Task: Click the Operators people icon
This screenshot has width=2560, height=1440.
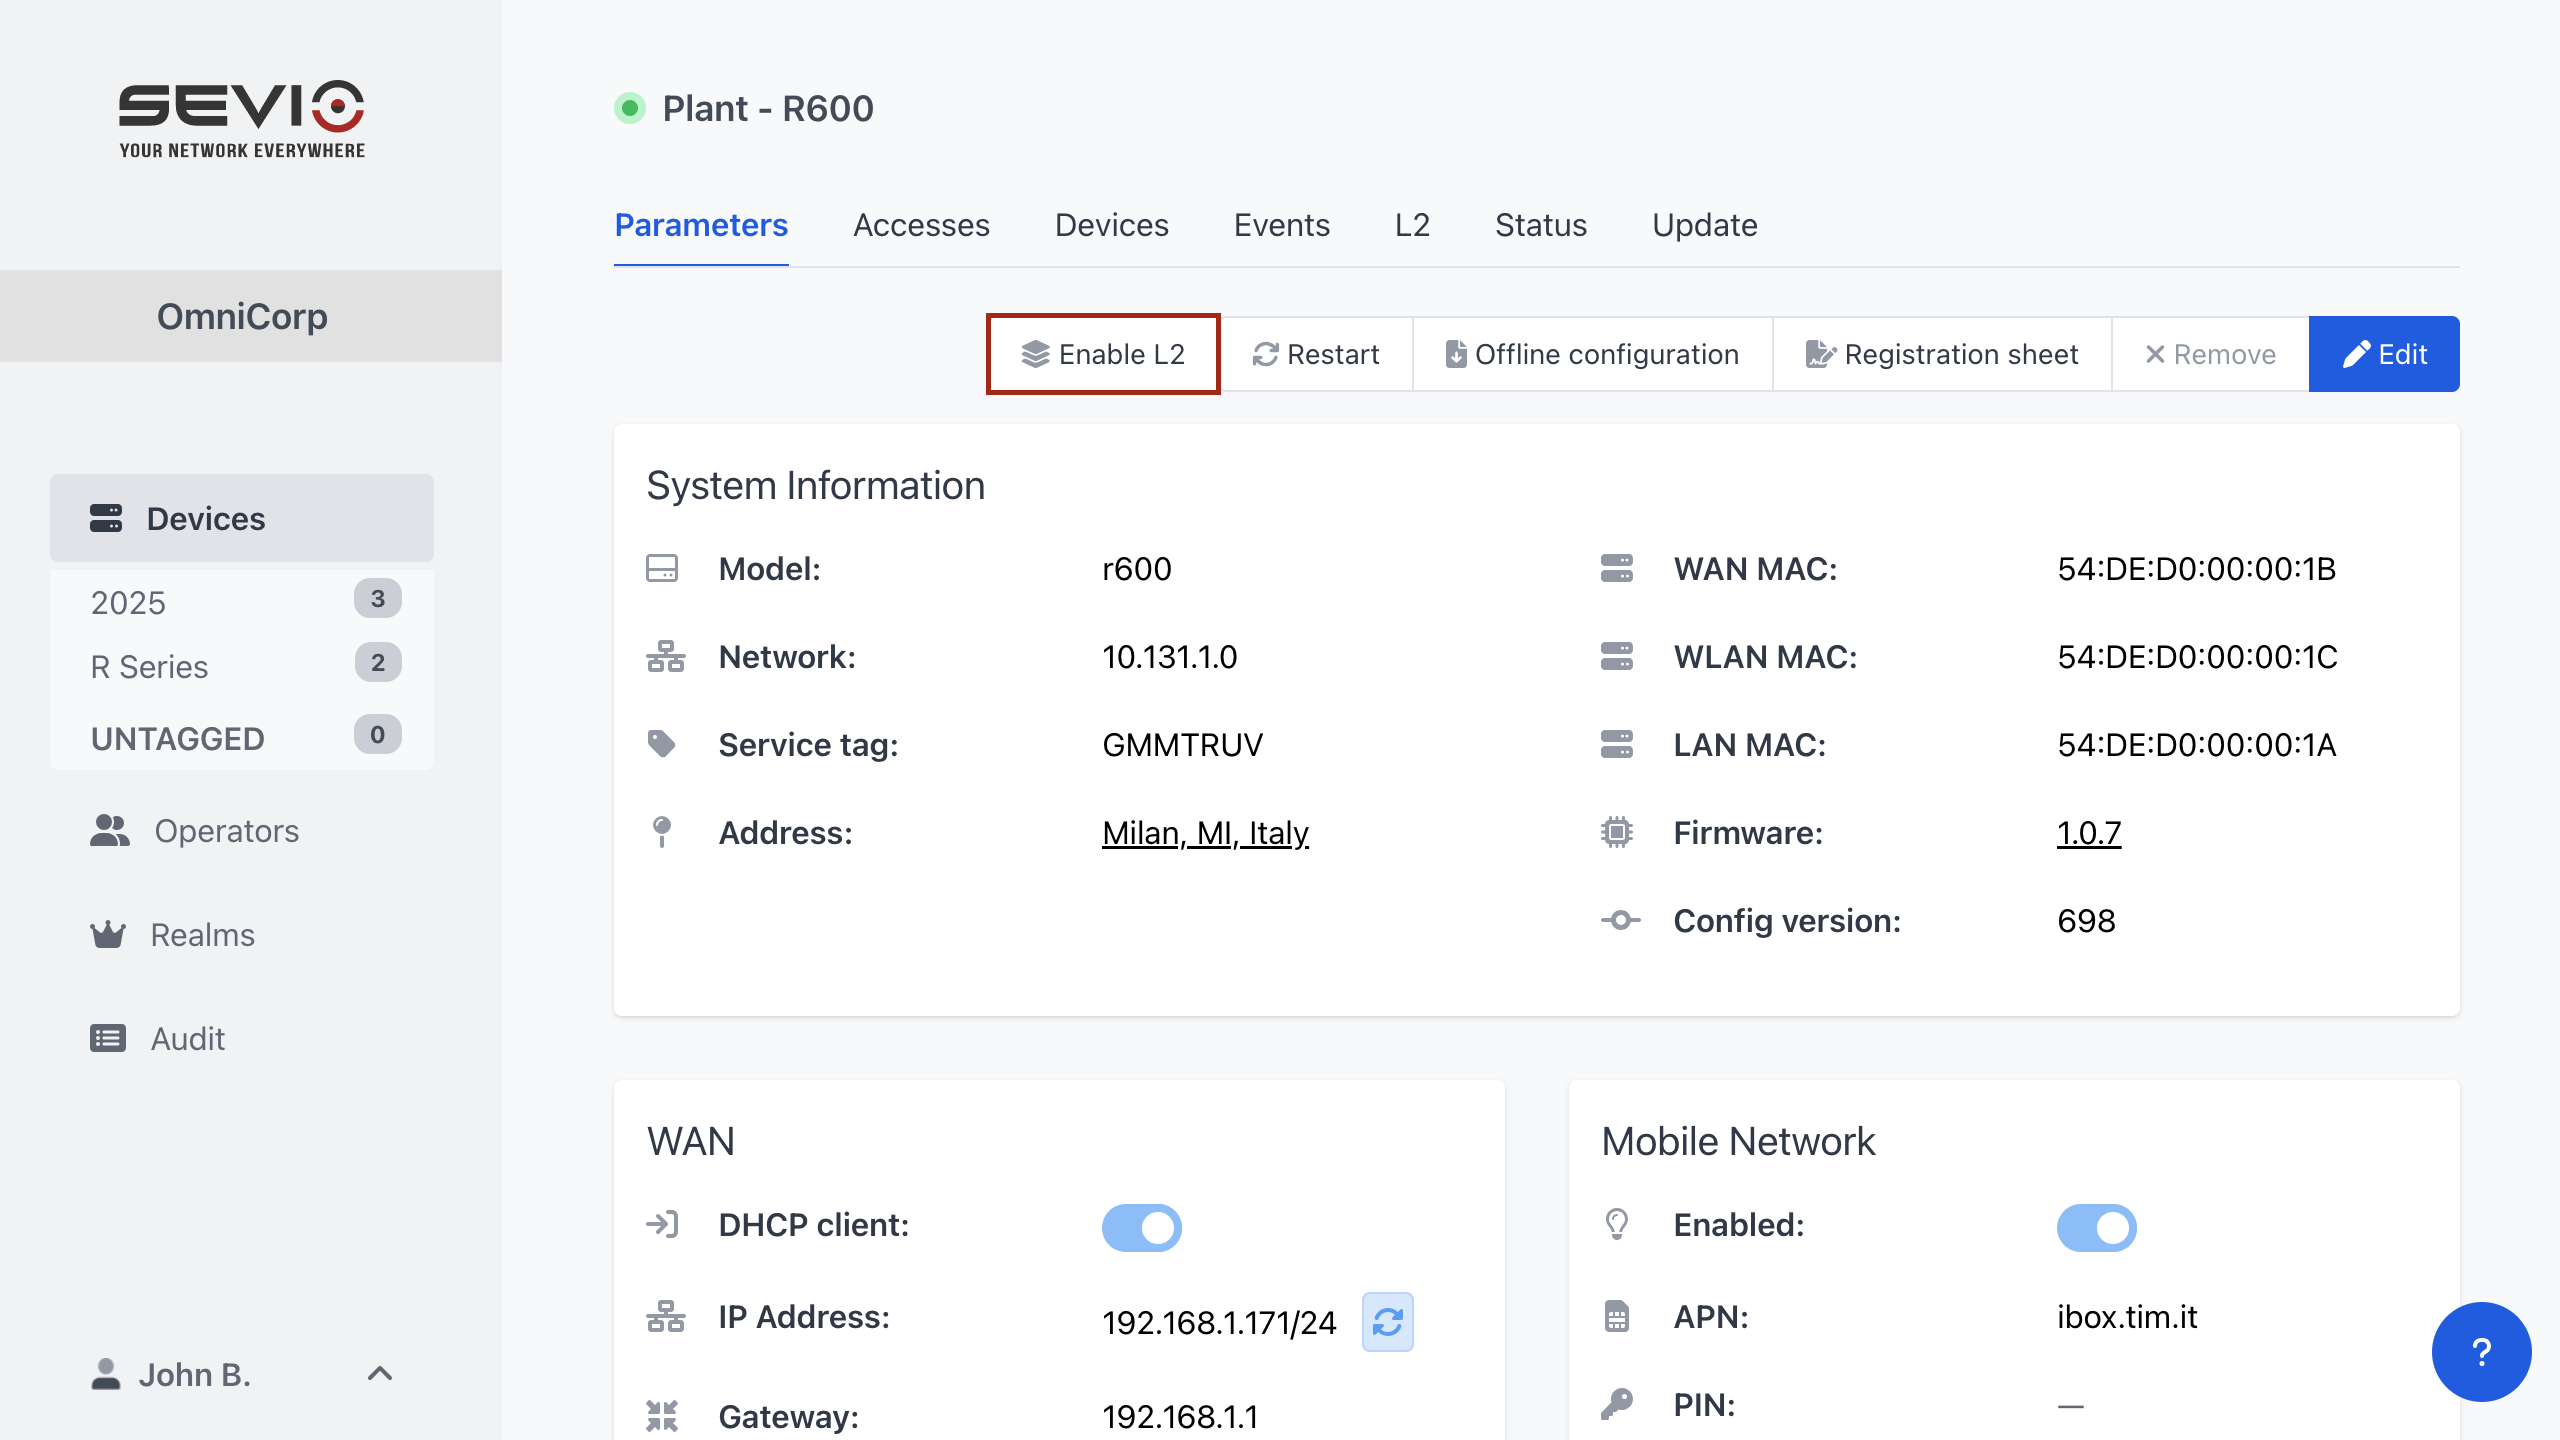Action: pos(110,830)
